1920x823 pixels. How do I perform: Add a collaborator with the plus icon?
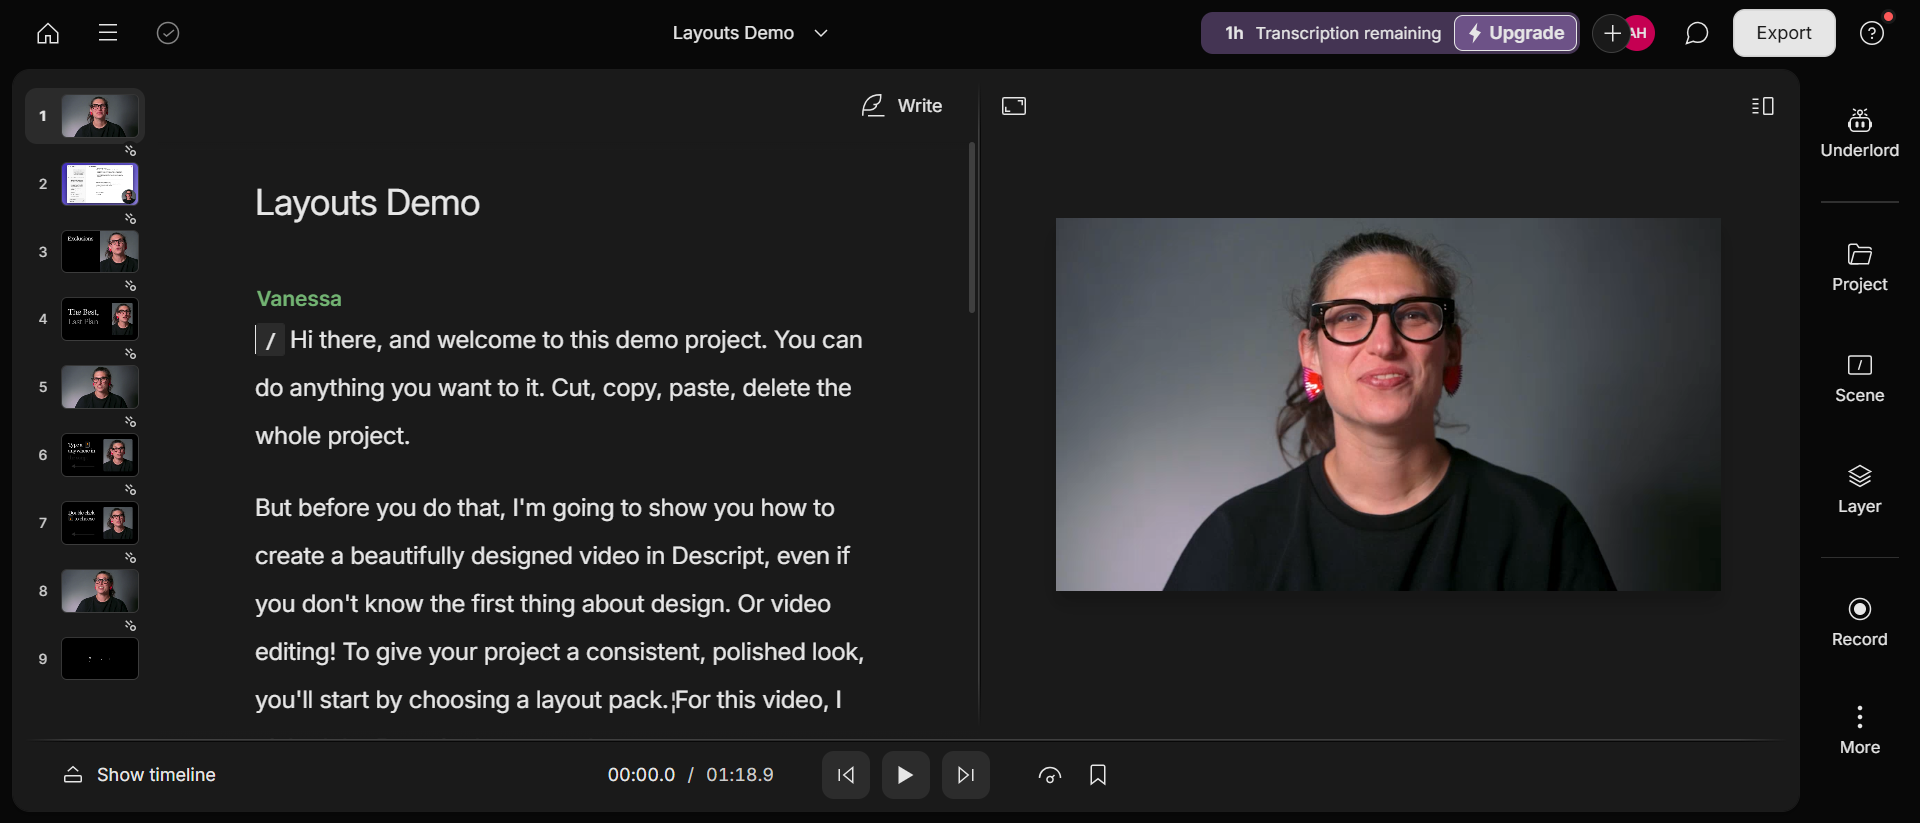point(1611,33)
